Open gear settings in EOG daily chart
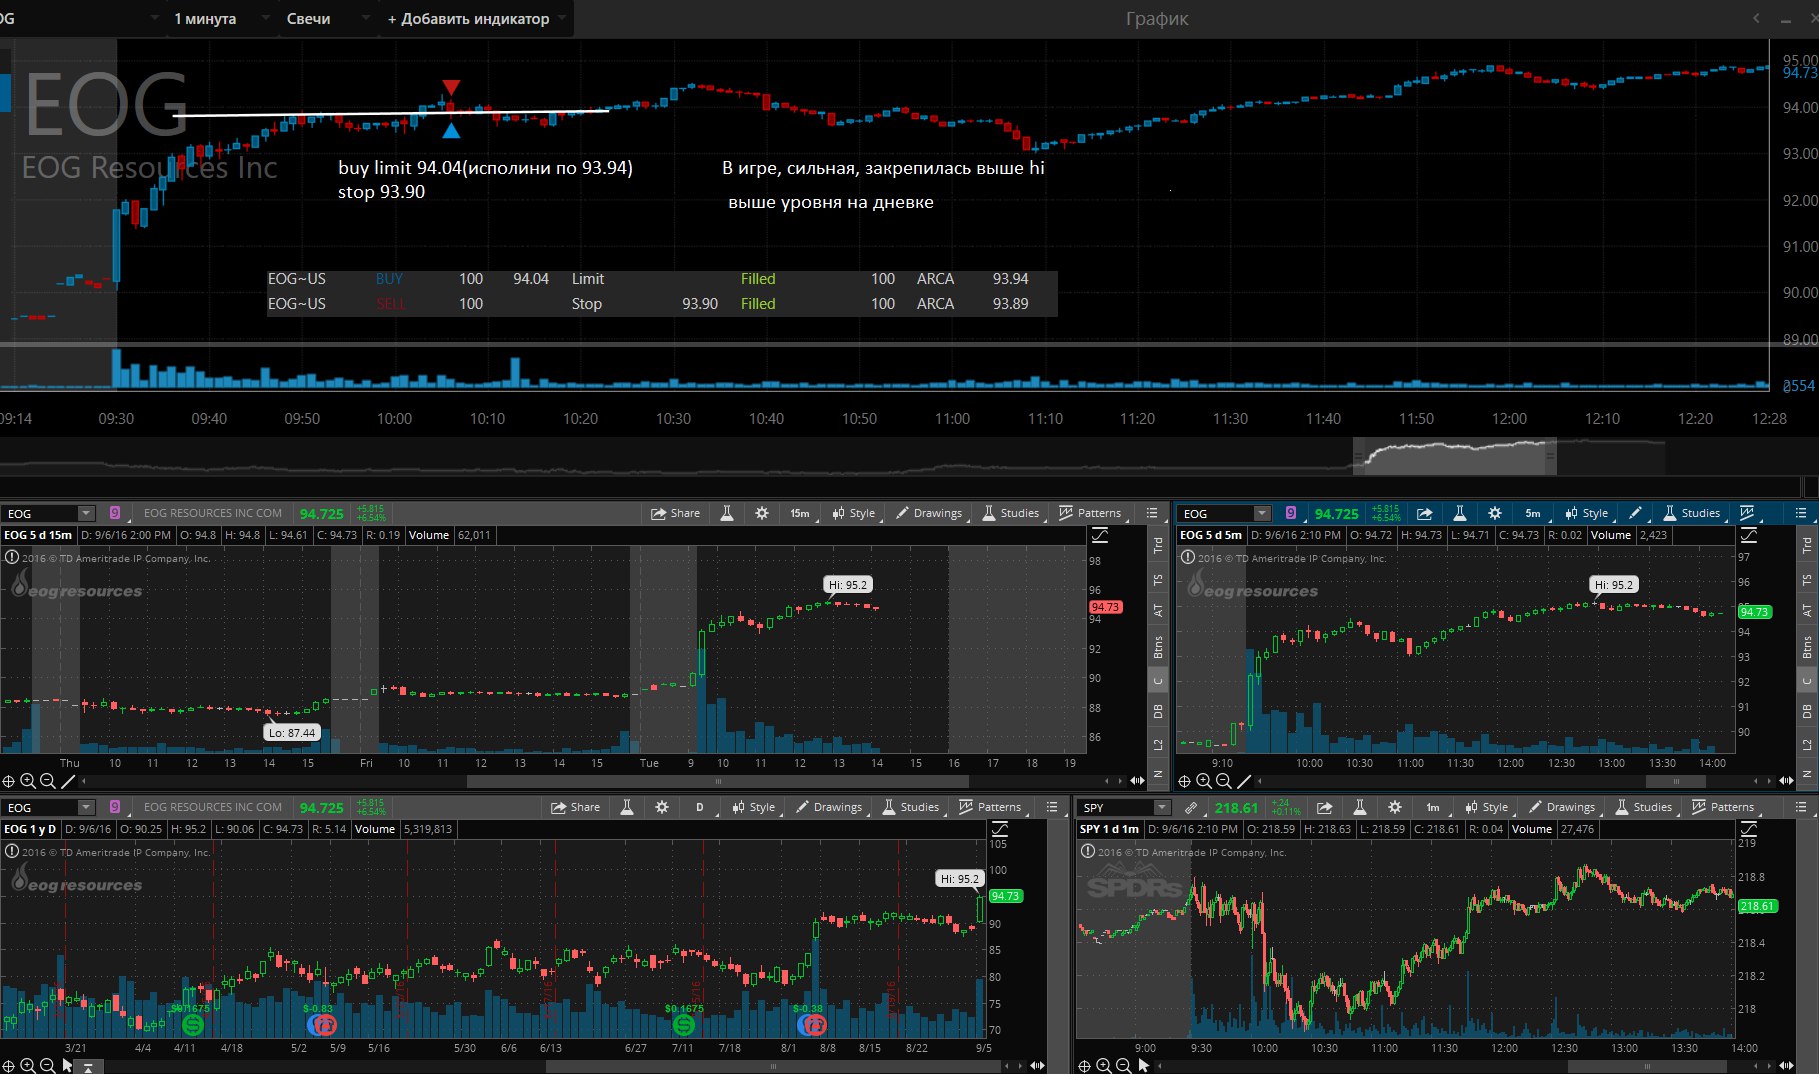This screenshot has height=1074, width=1819. coord(662,807)
